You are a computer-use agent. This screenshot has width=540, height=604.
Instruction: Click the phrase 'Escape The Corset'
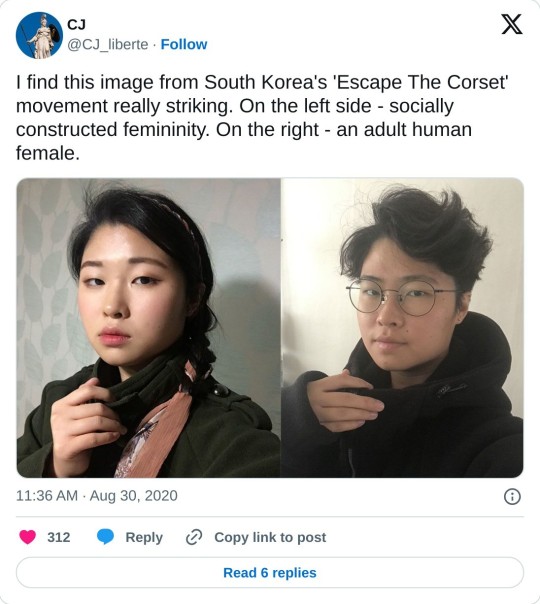pos(423,82)
